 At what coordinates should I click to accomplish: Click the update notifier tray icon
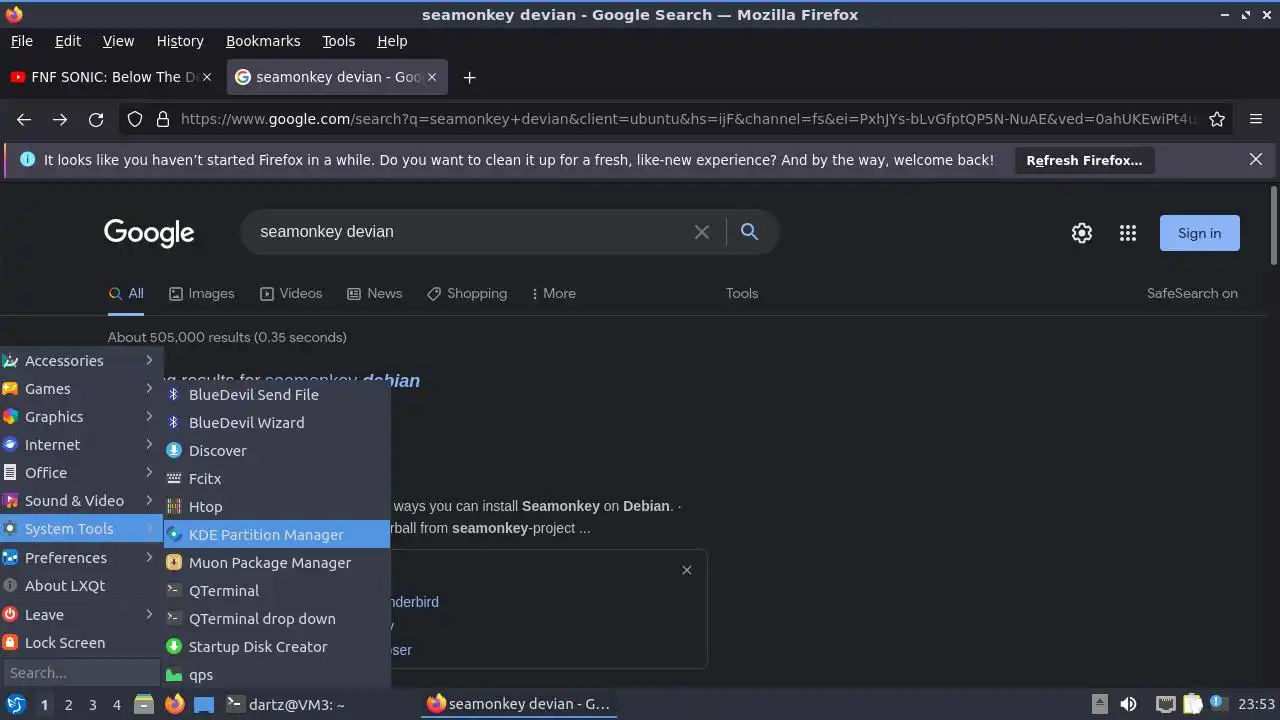click(1219, 704)
